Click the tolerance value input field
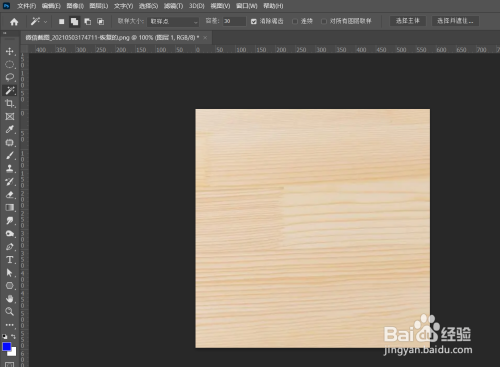500x367 pixels. tap(234, 21)
